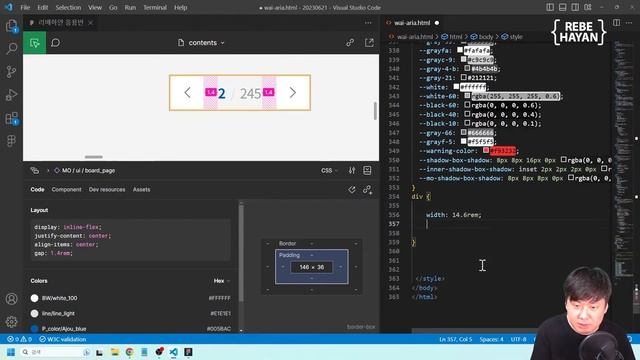
Task: Select the wai-aria.html editor tab
Action: click(412, 23)
